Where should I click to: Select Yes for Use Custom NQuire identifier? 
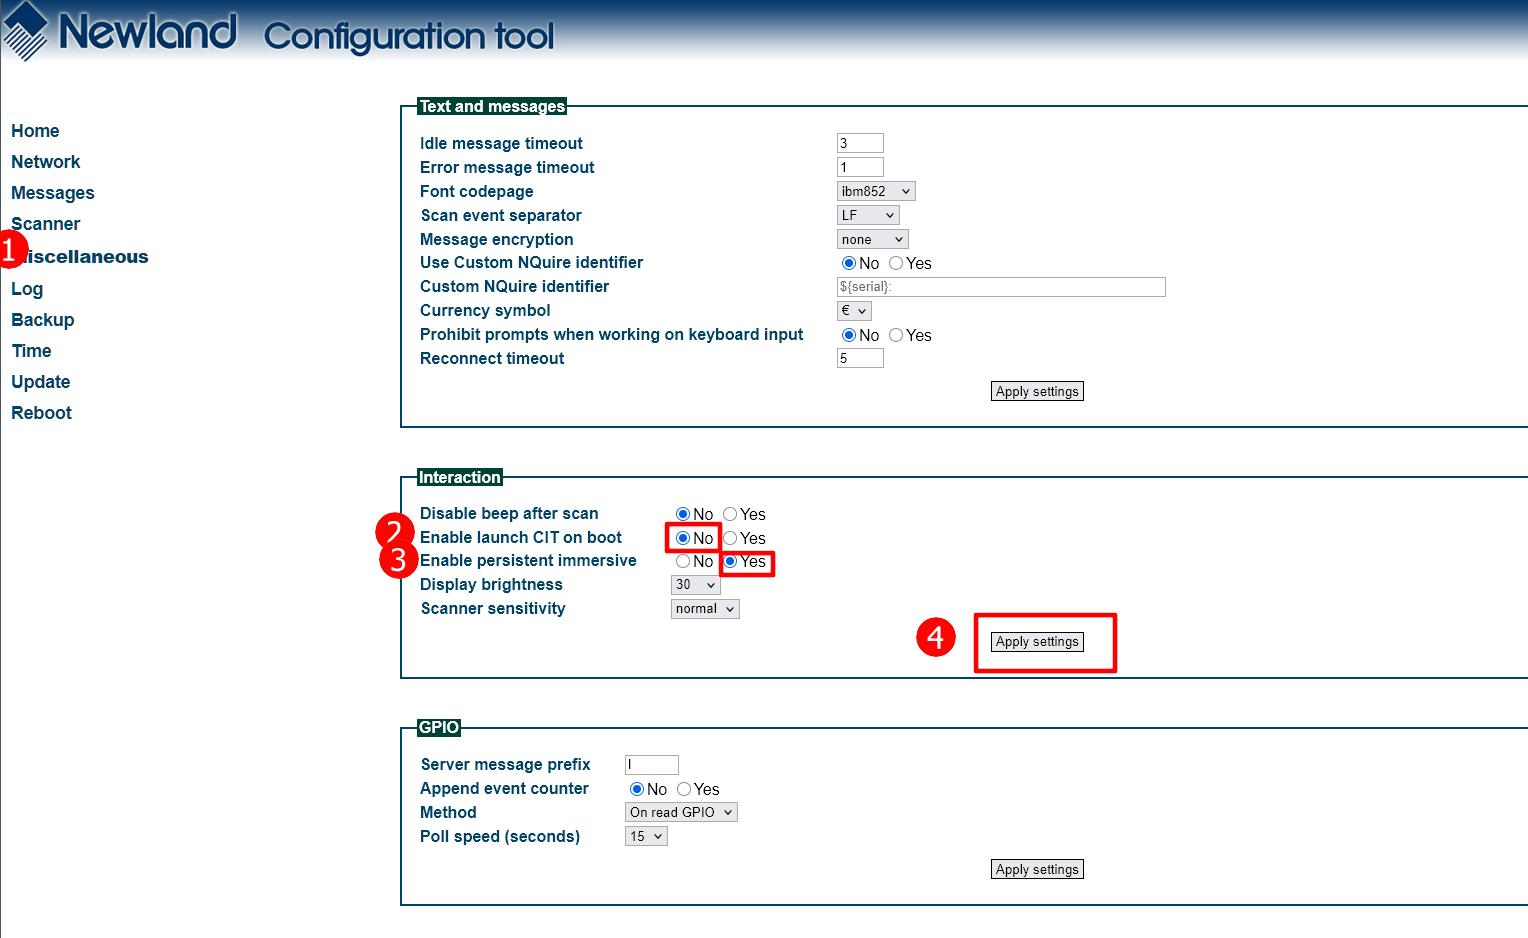(x=896, y=263)
